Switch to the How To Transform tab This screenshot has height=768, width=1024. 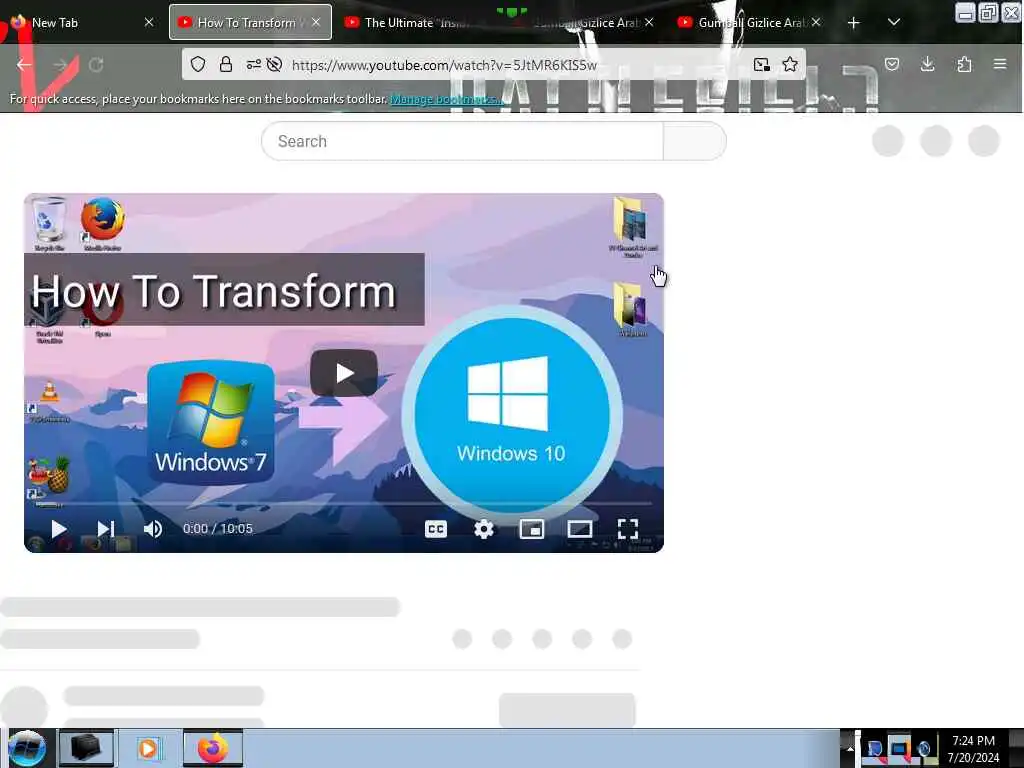tap(250, 22)
